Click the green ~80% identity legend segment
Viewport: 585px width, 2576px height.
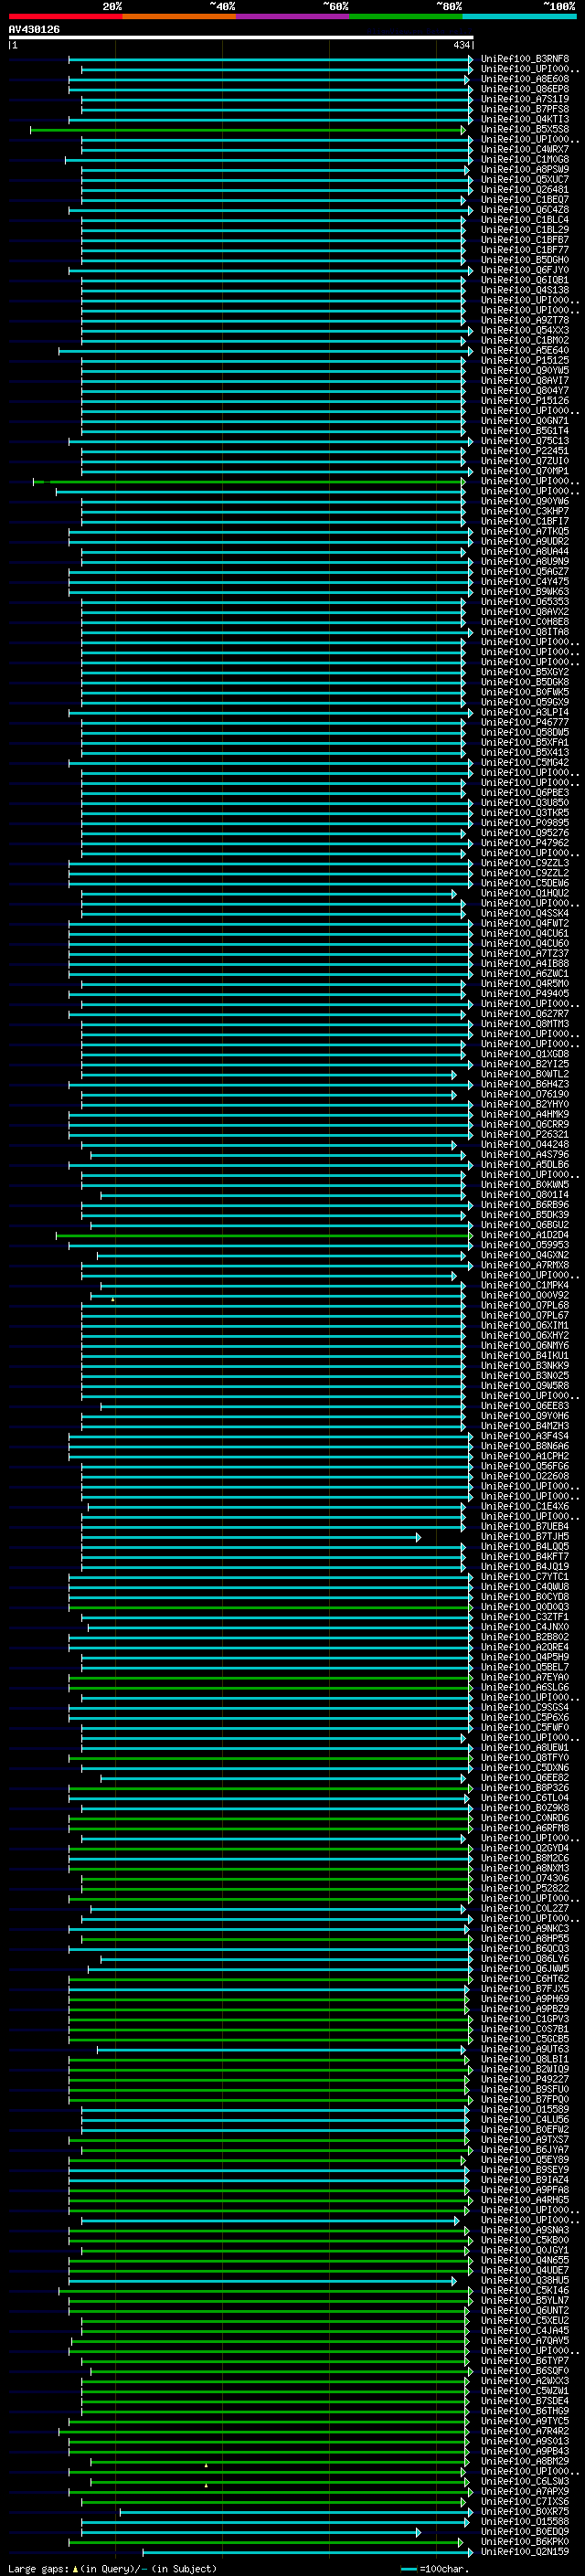406,16
